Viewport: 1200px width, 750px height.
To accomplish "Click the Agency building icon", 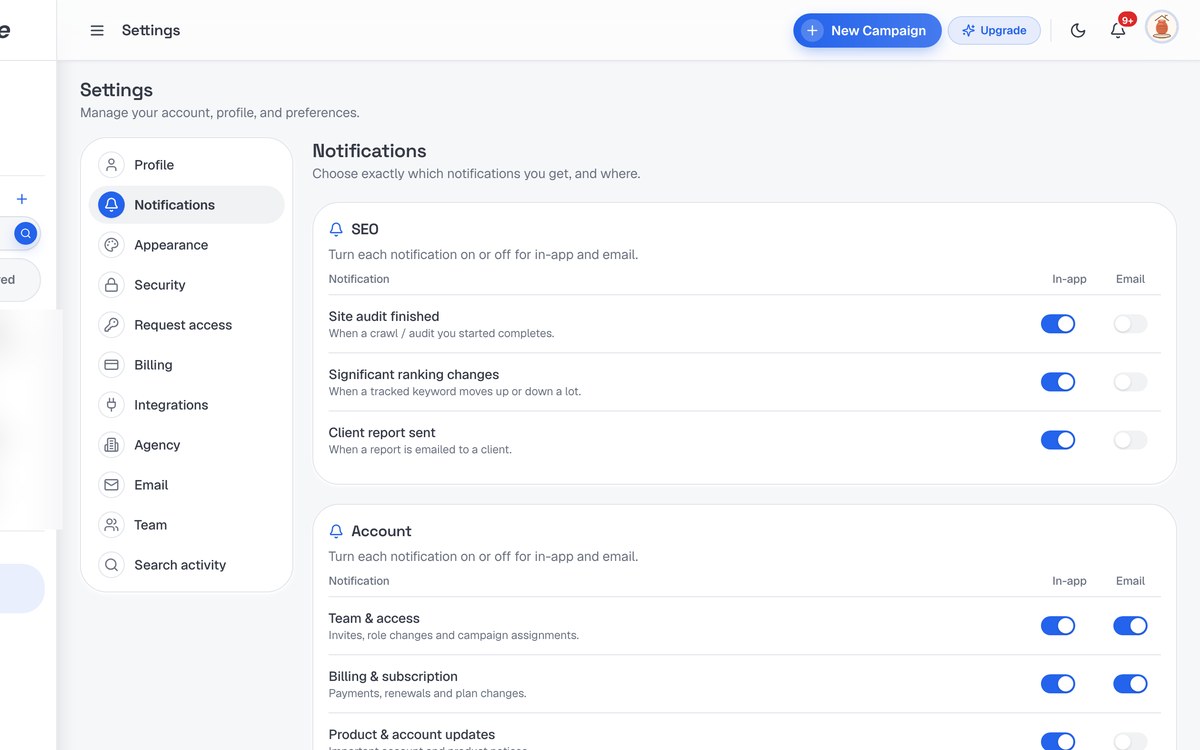I will [111, 445].
